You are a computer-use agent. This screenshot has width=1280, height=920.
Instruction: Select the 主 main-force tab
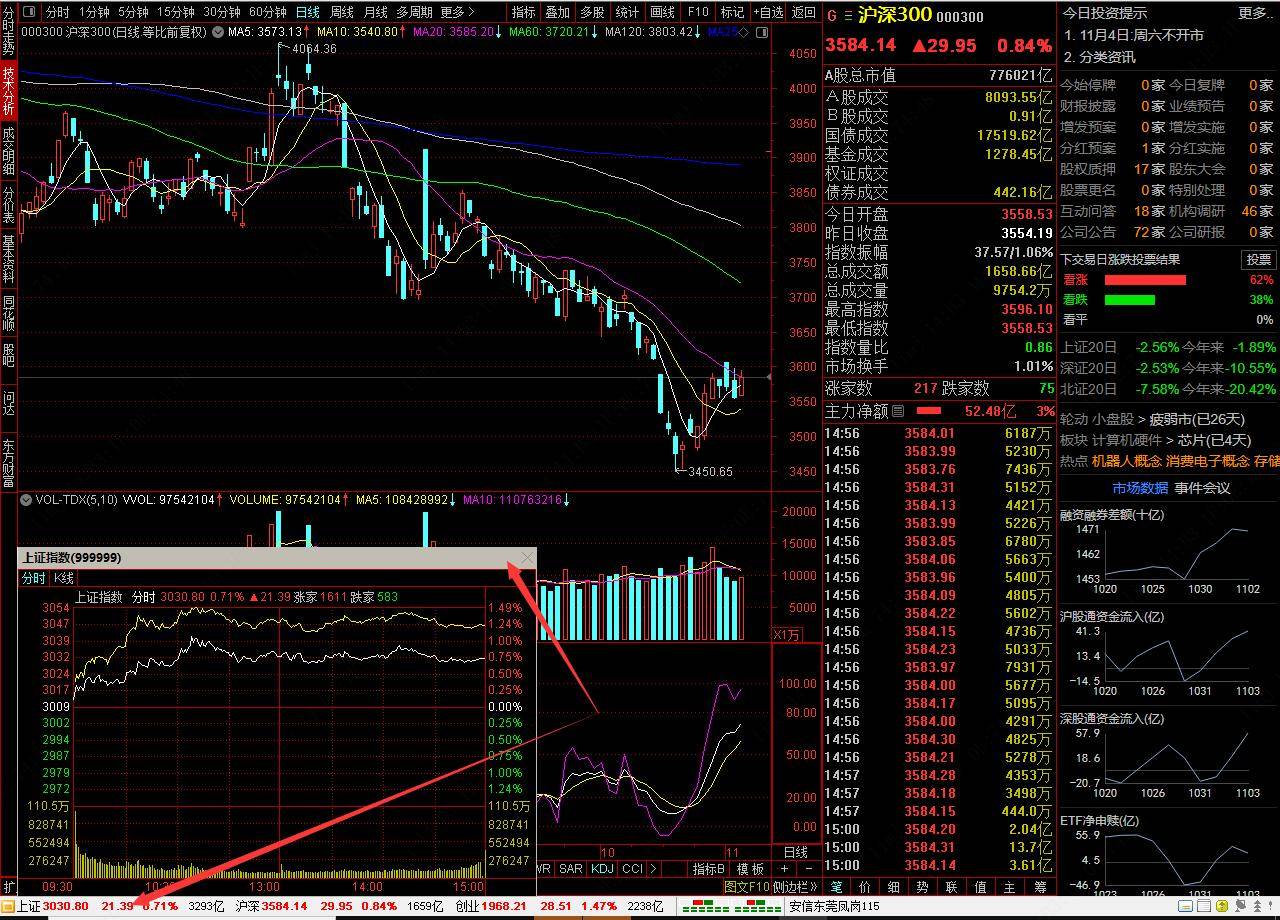click(1010, 886)
